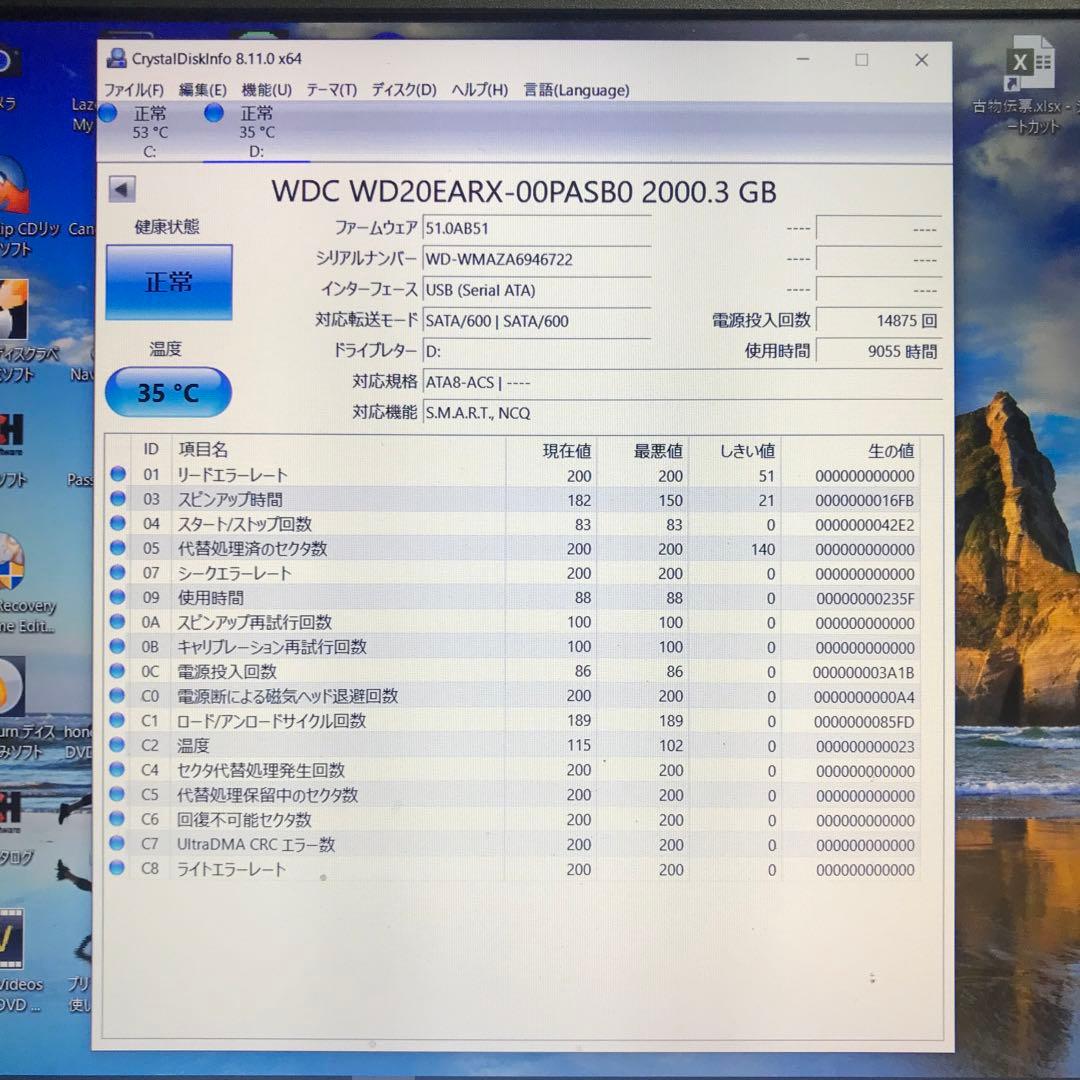The height and width of the screenshot is (1080, 1080).
Task: Open the テーマ(T) dropdown
Action: (331, 90)
